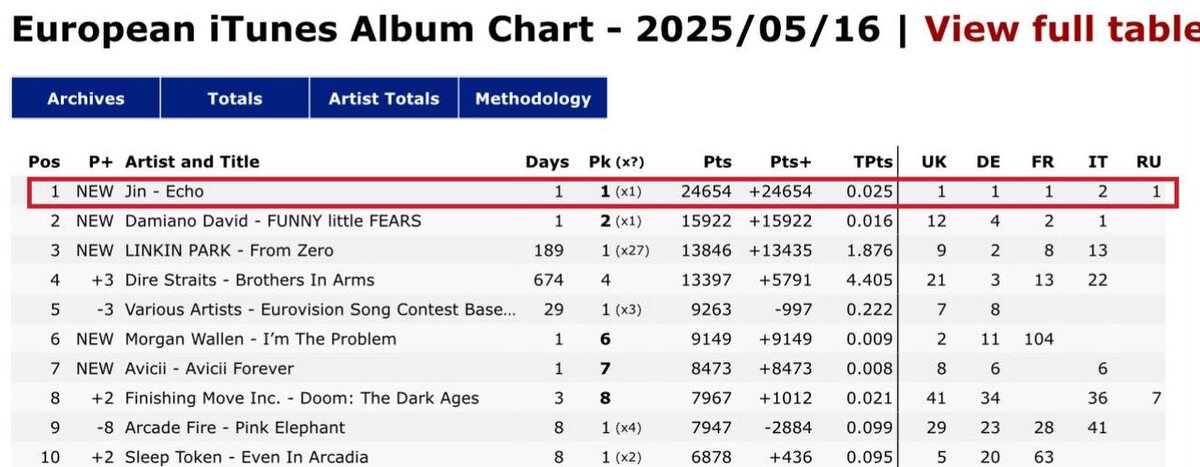This screenshot has height=467, width=1200.
Task: Open Arcade Fire - Pink Elephant entry
Action: coord(235,427)
